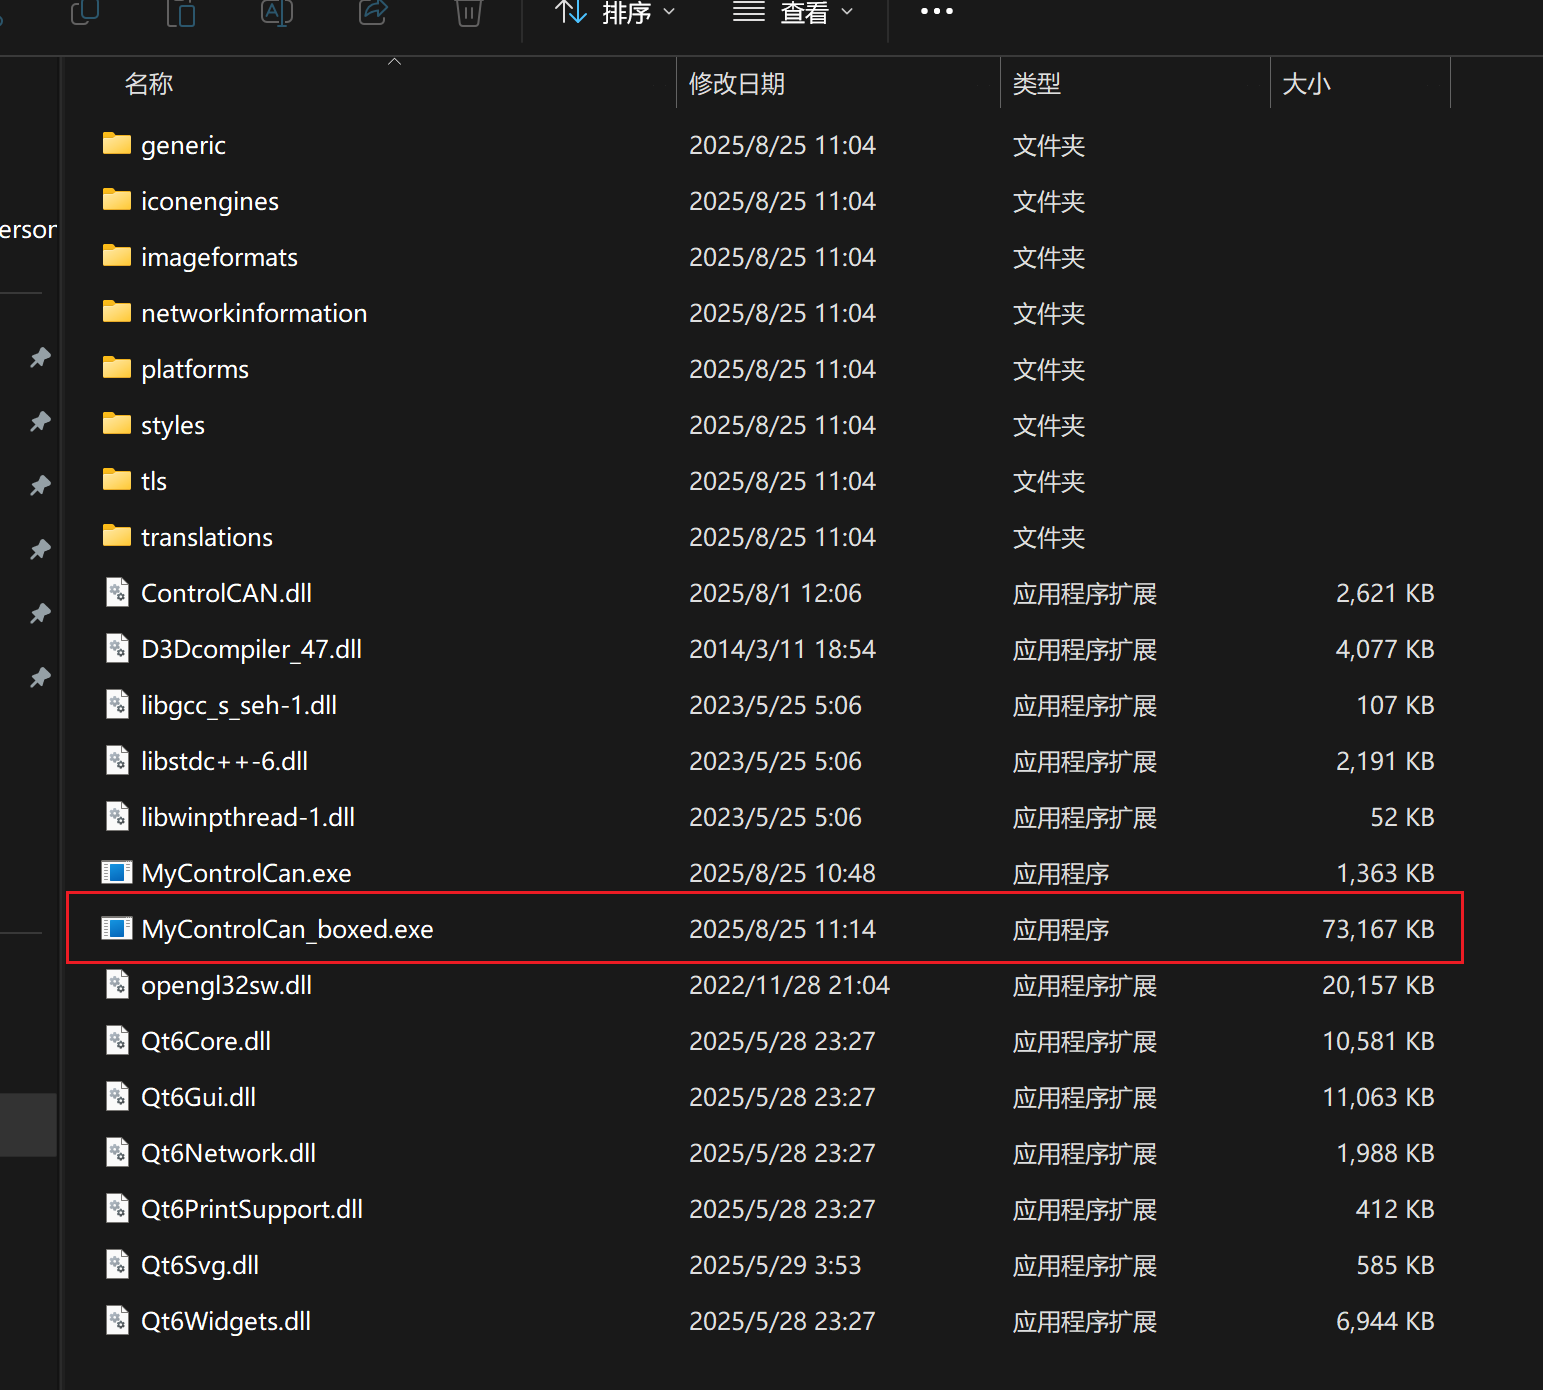Open the MyControlCan.exe application icon
The width and height of the screenshot is (1543, 1390).
[x=117, y=872]
